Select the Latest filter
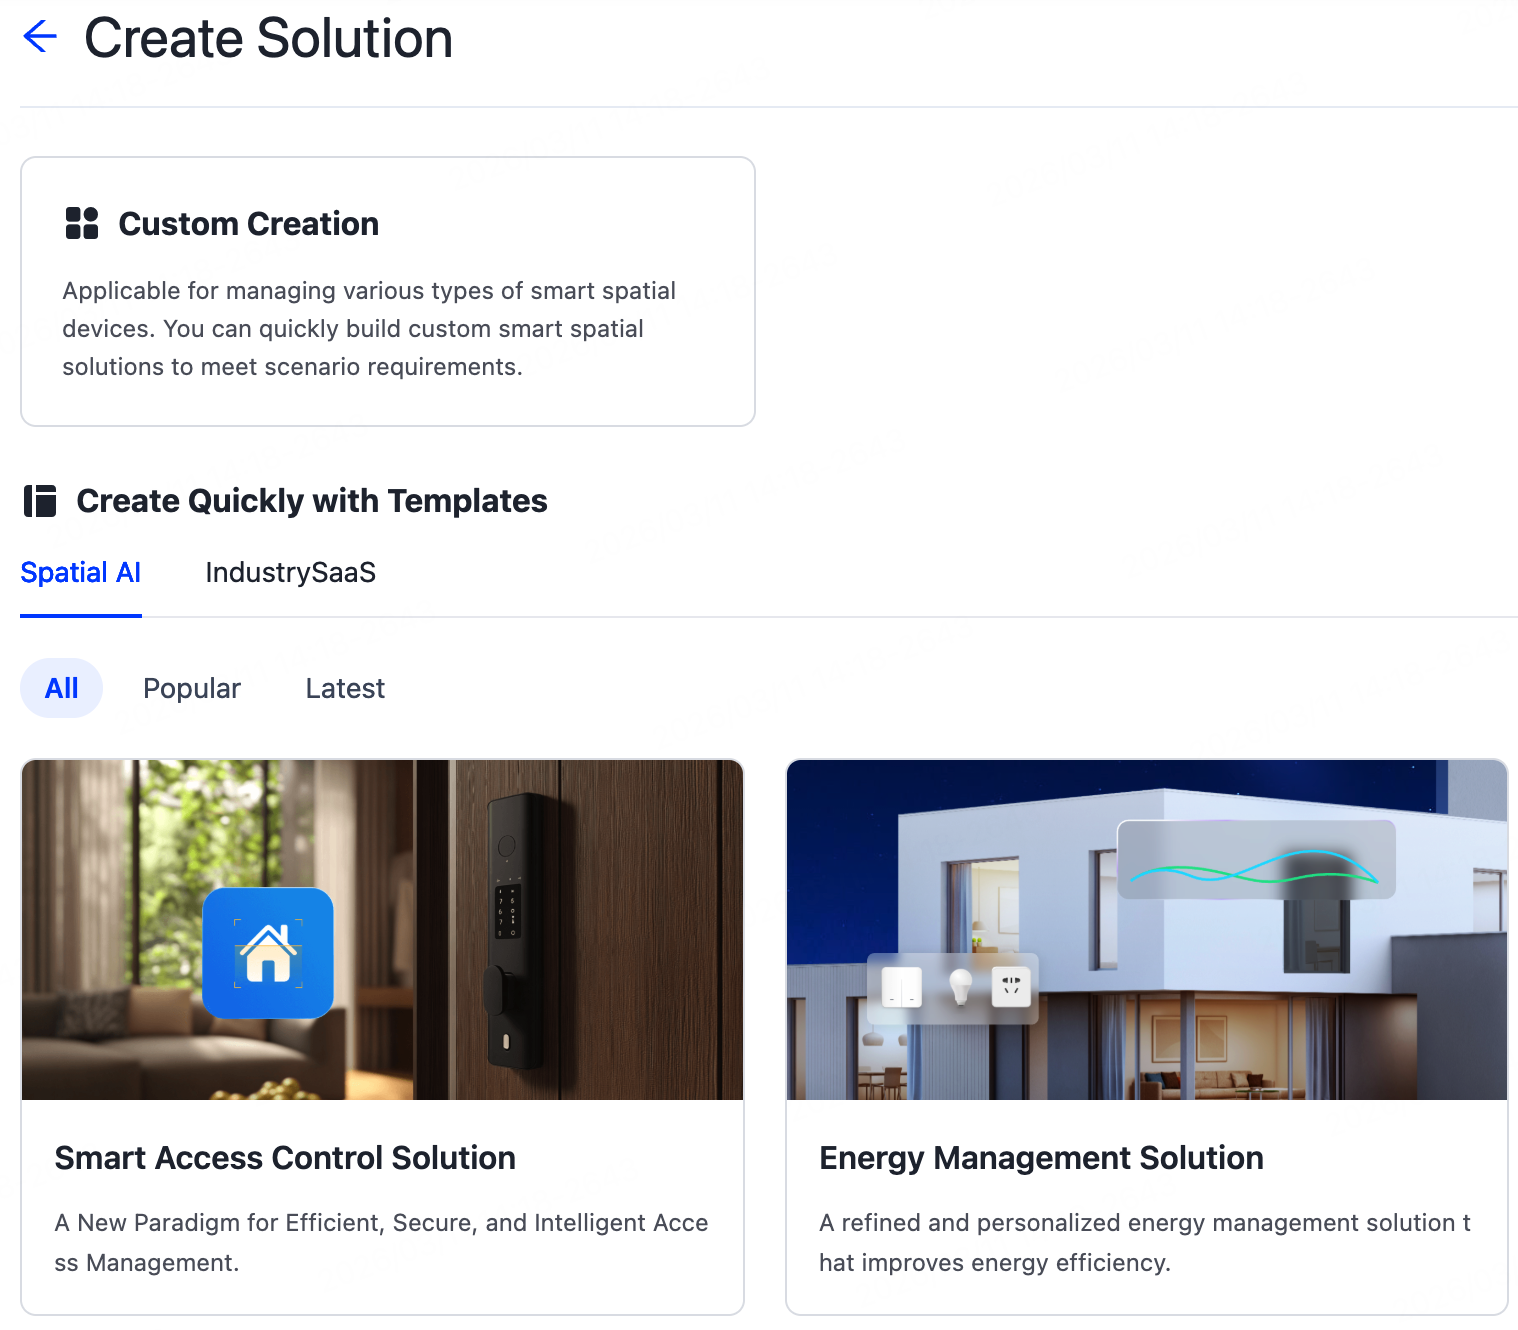Image resolution: width=1518 pixels, height=1330 pixels. coord(344,688)
